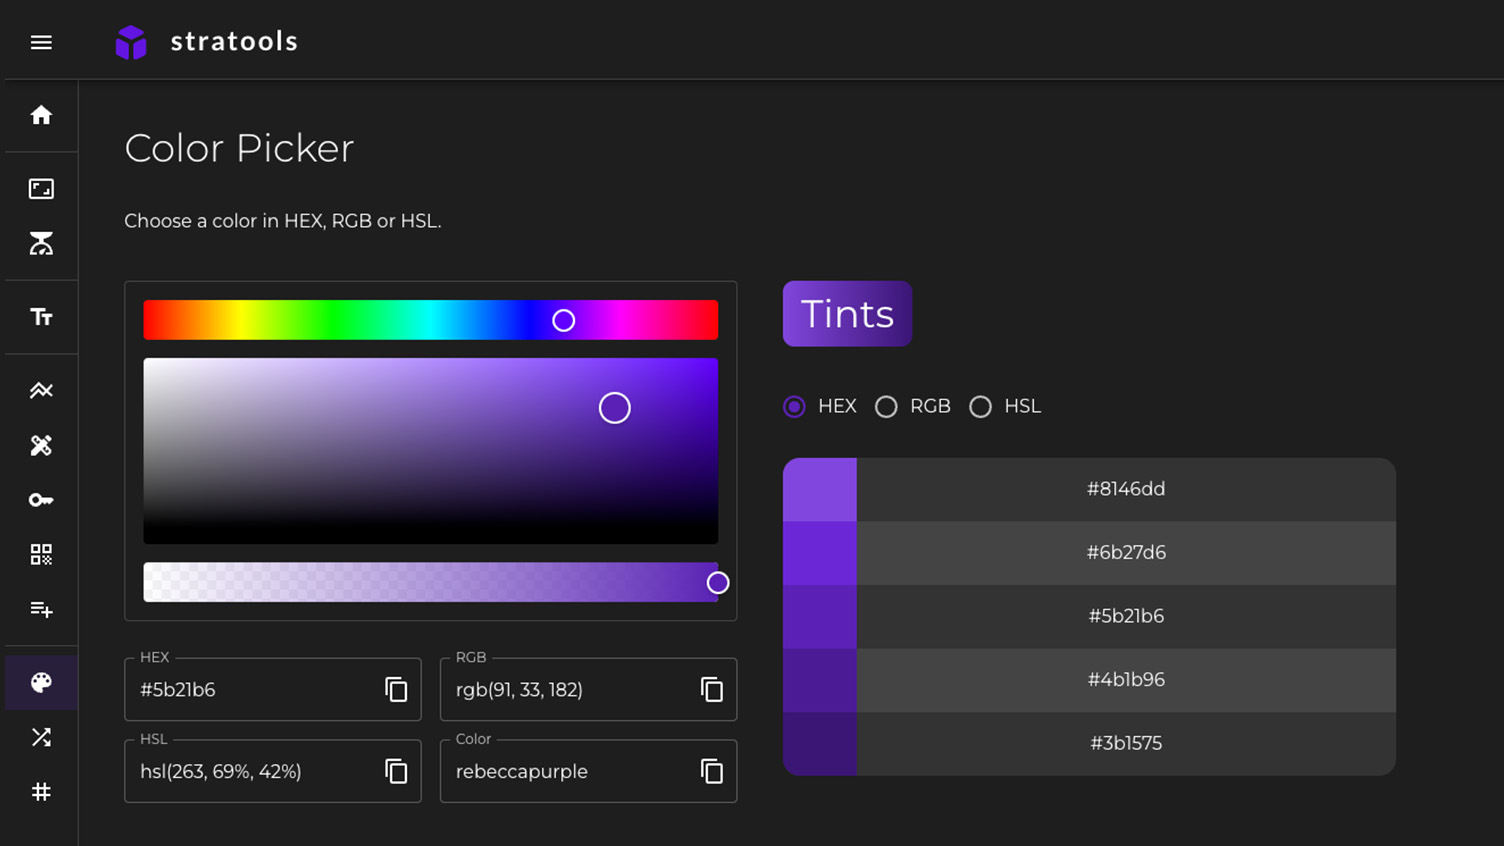
Task: Open the hash tool at sidebar bottom
Action: click(40, 791)
